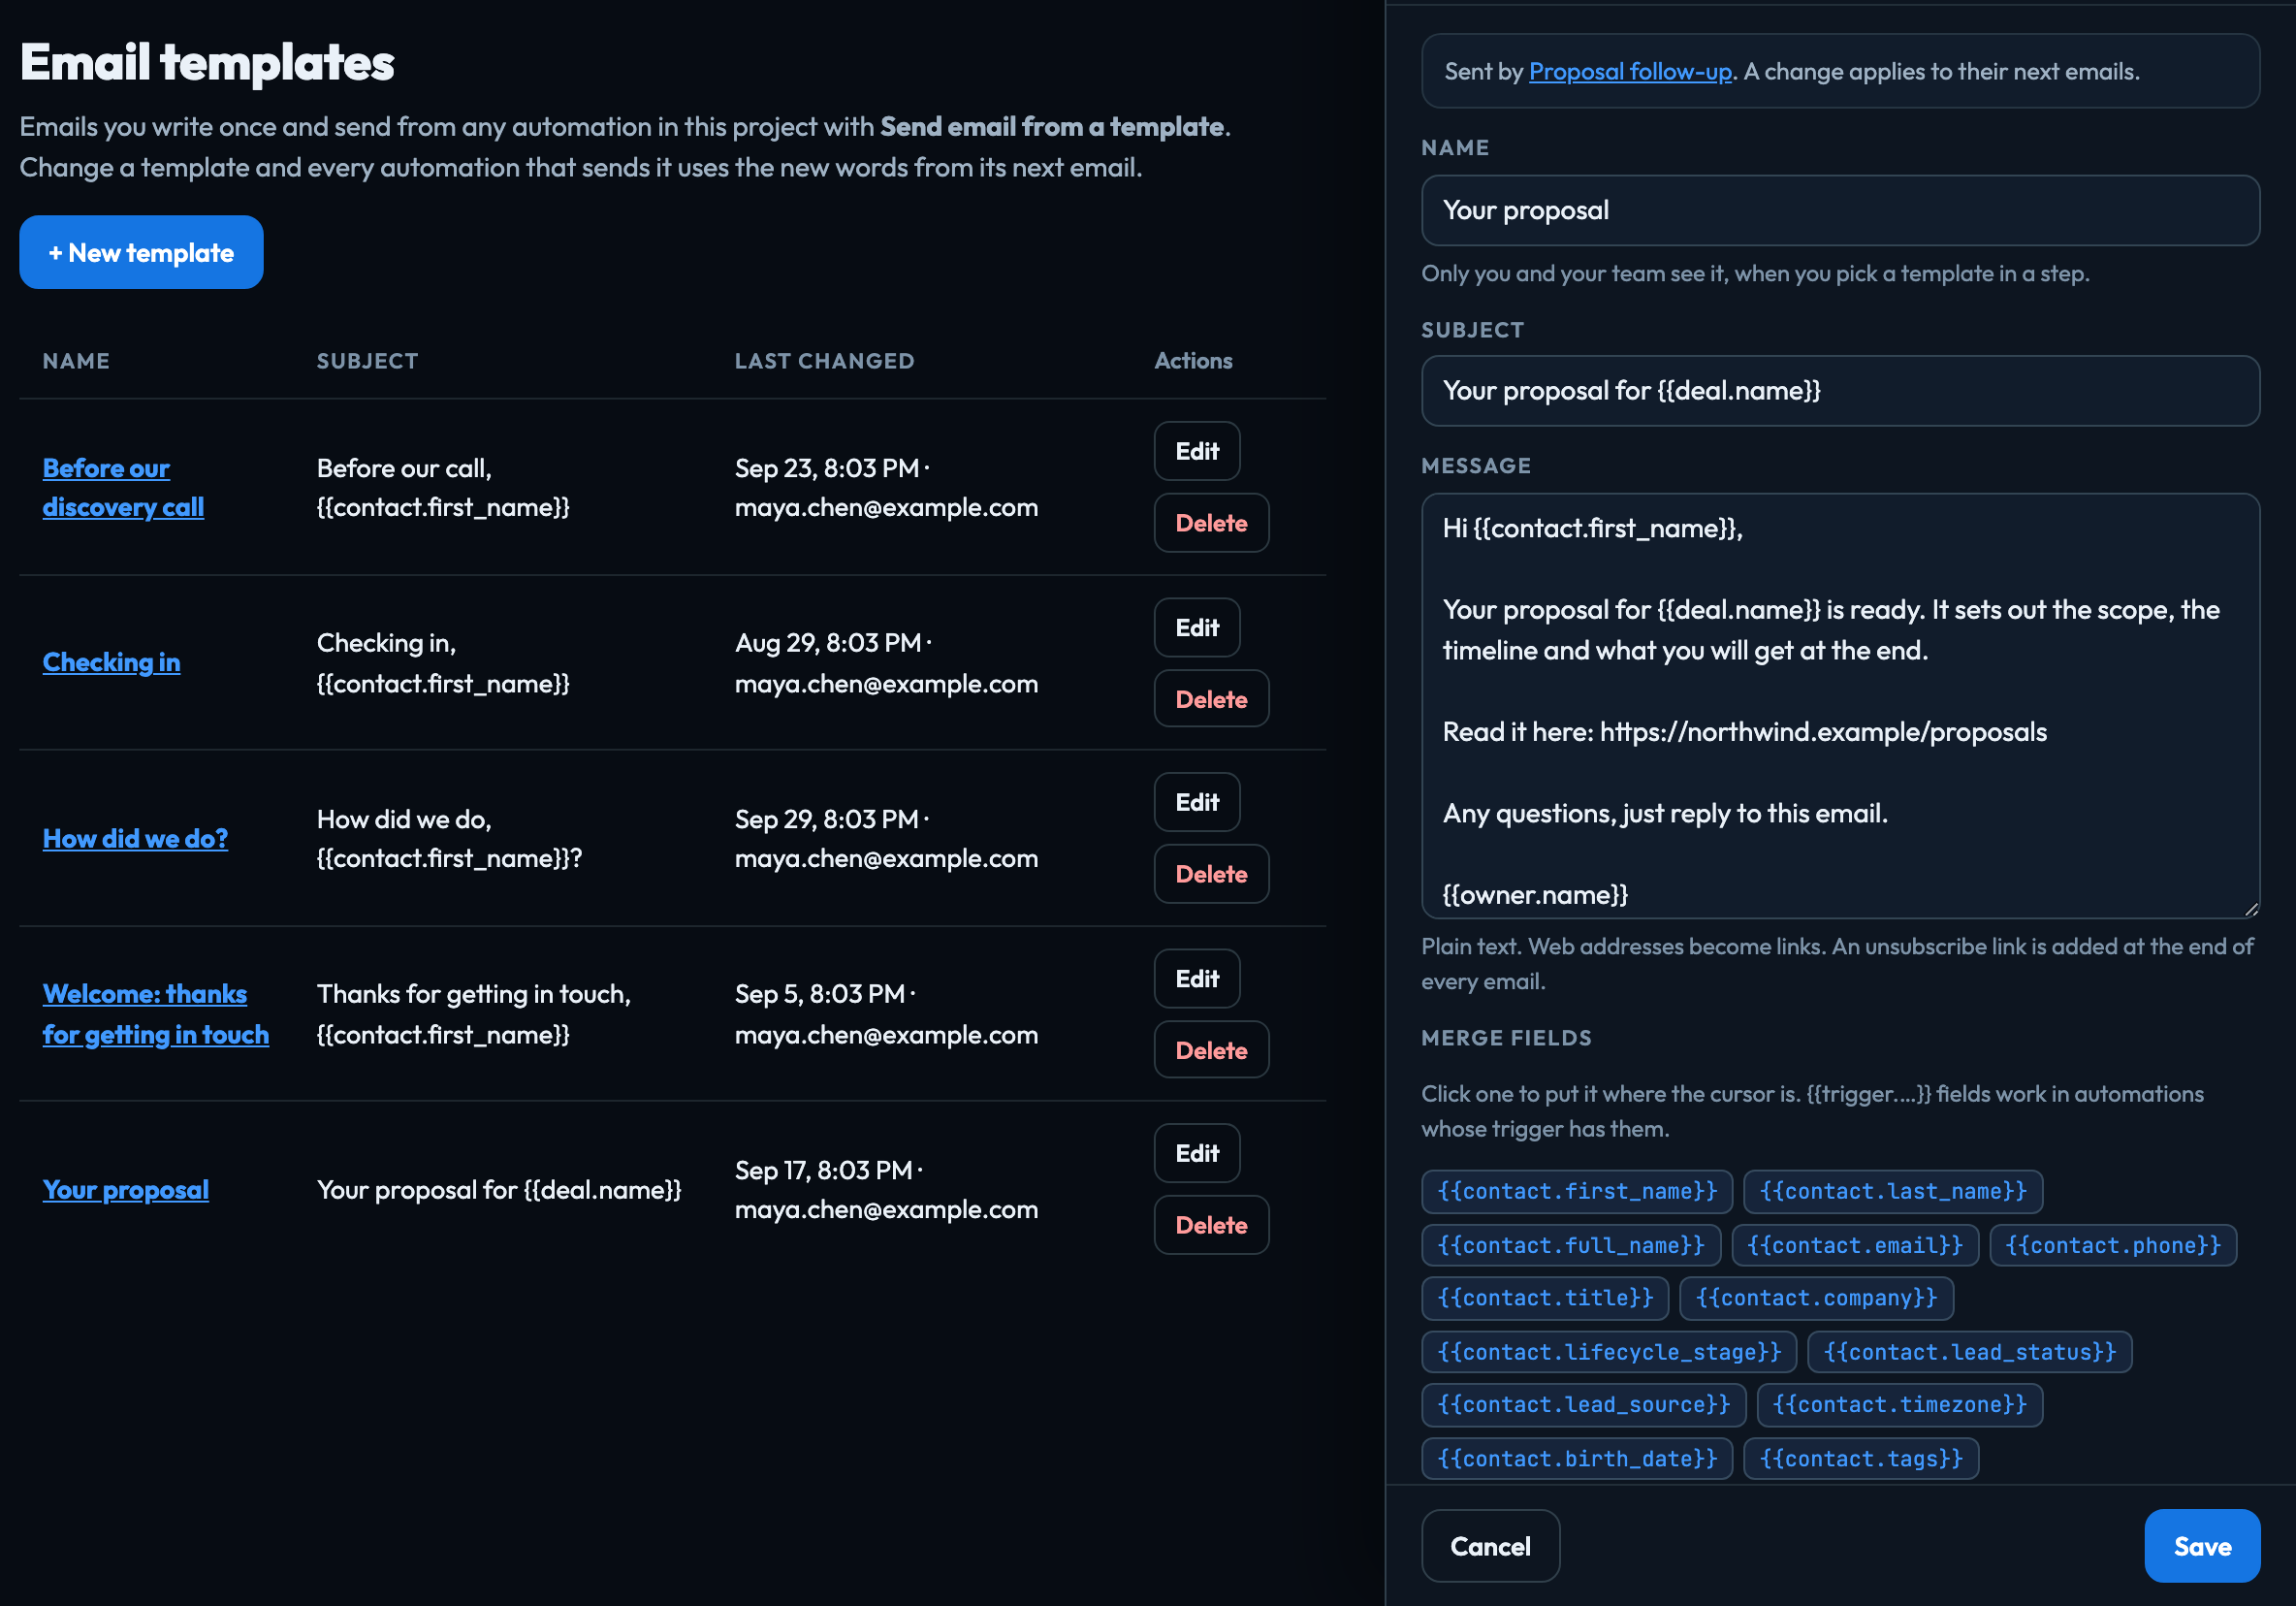Open the Welcome: thanks for getting in touch link
The width and height of the screenshot is (2296, 1606).
155,1014
